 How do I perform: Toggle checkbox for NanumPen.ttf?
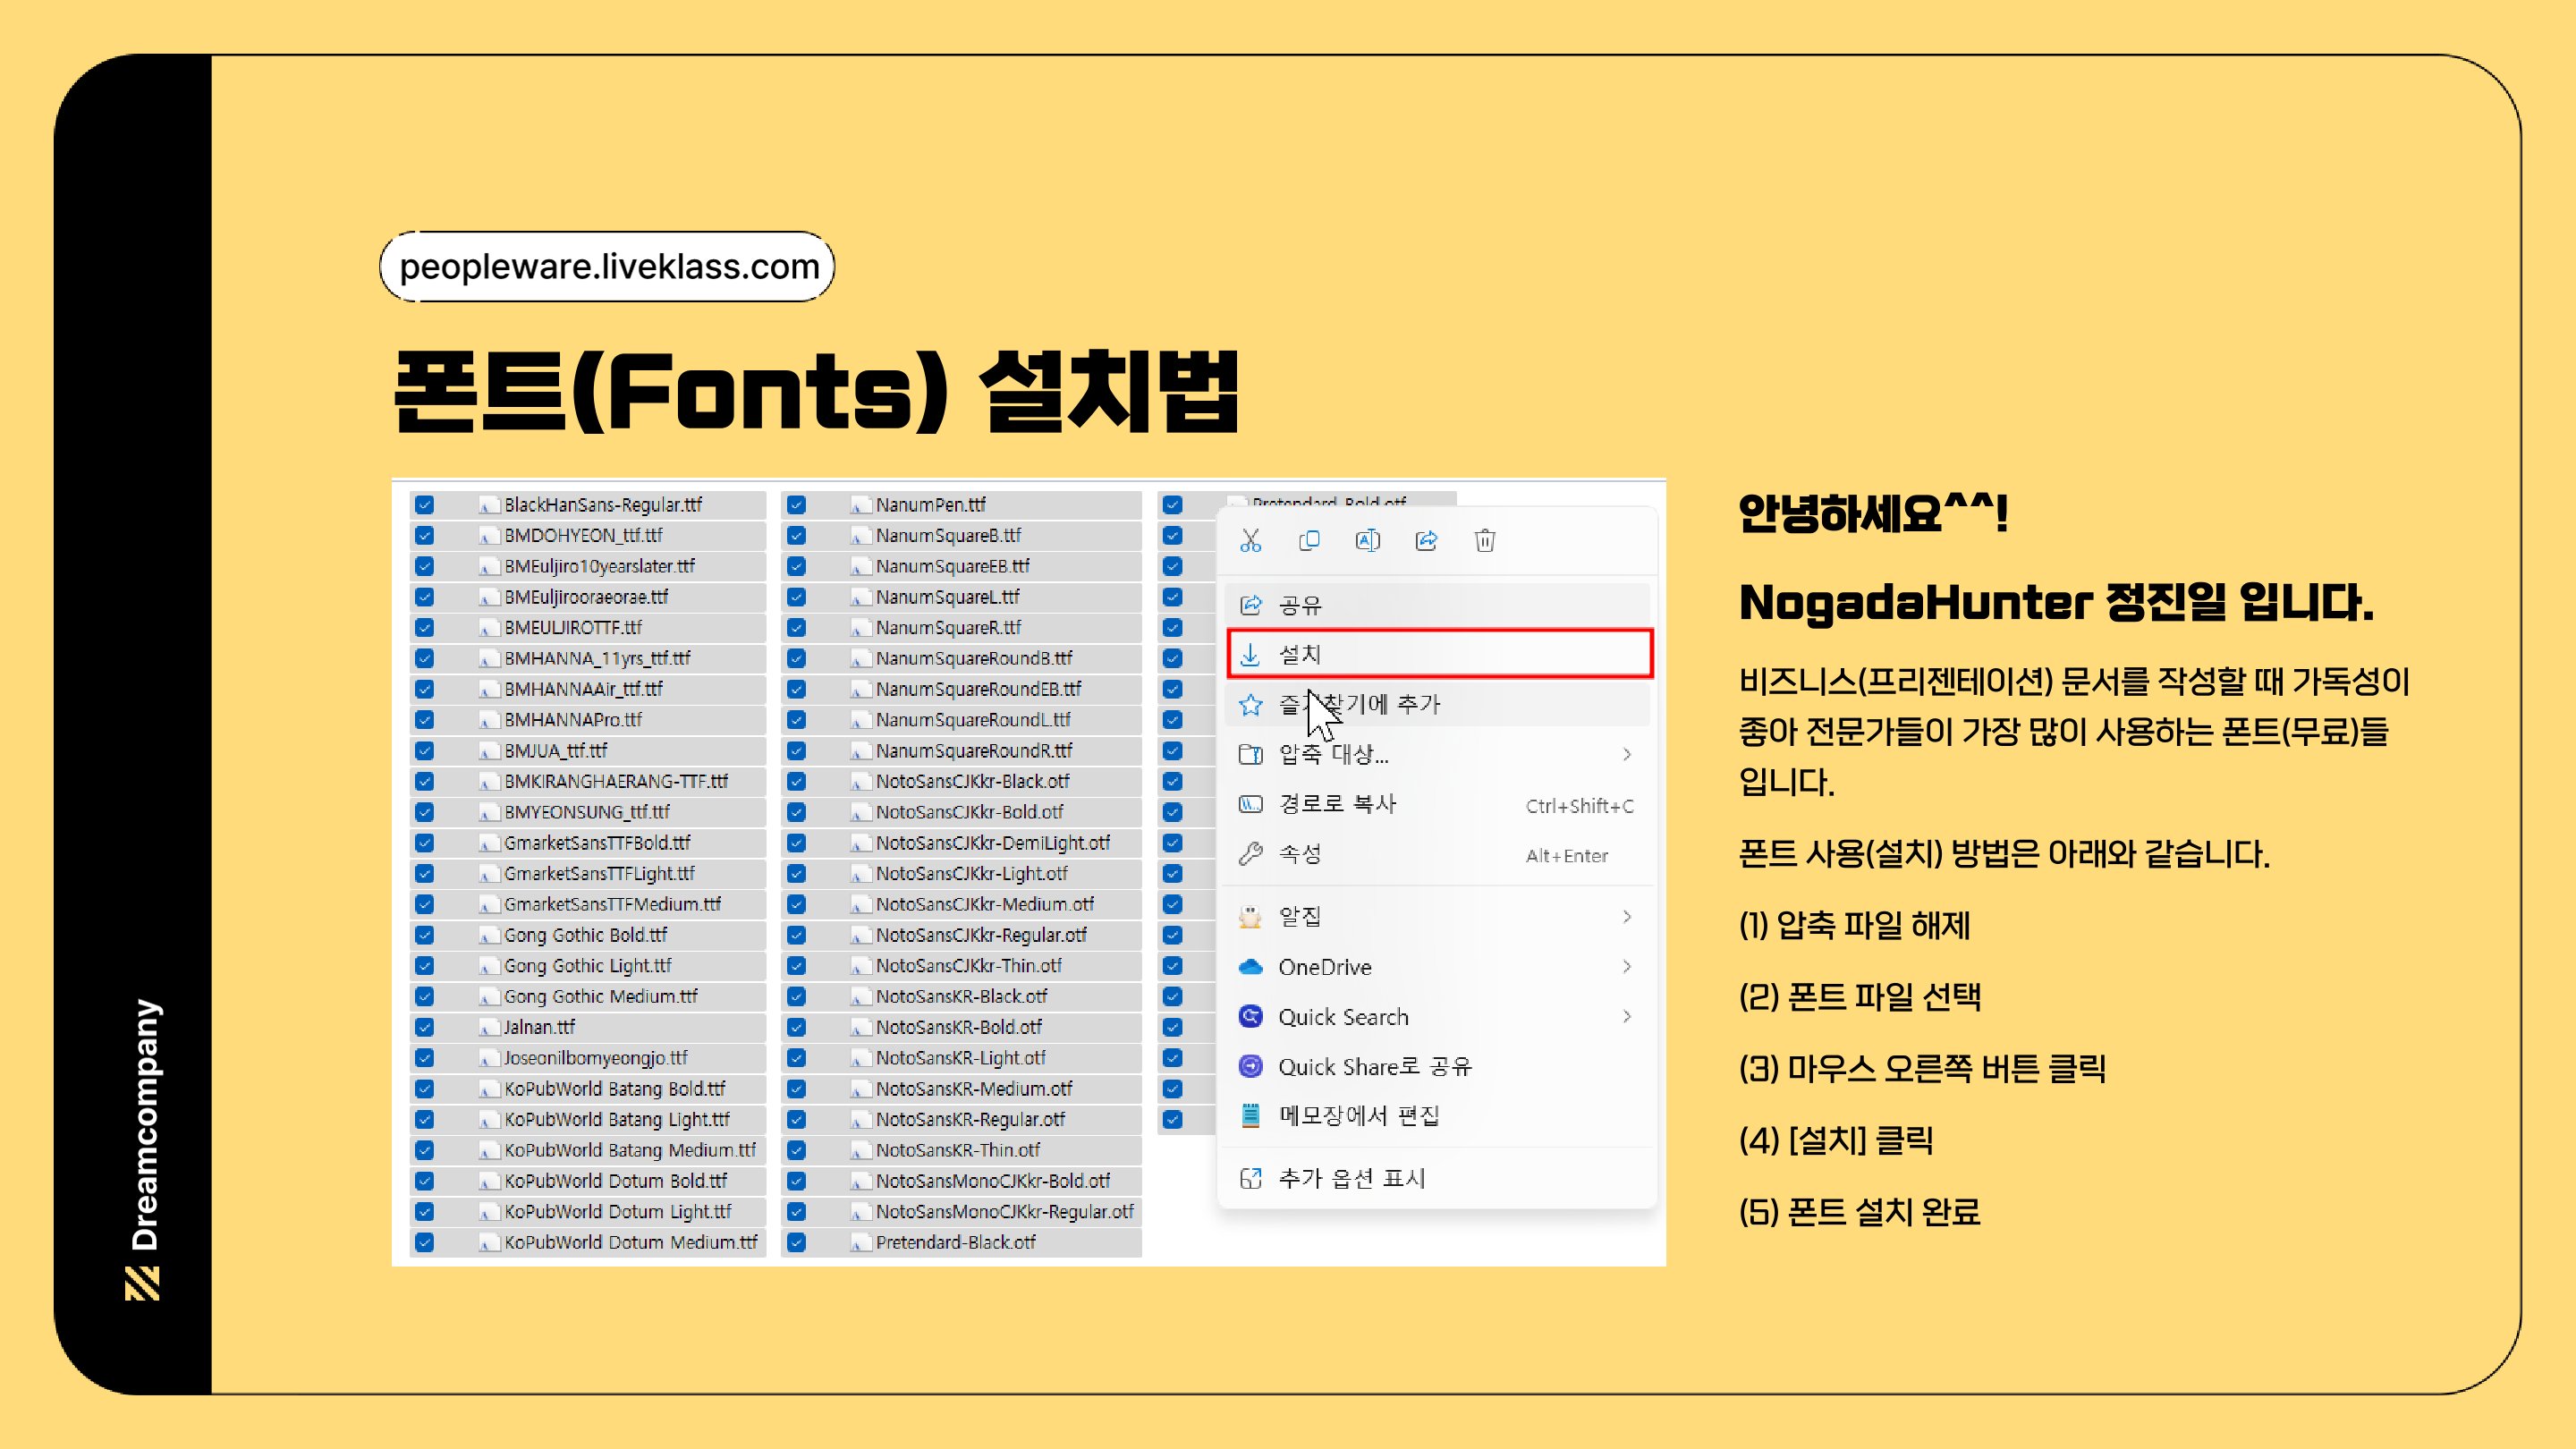click(796, 505)
